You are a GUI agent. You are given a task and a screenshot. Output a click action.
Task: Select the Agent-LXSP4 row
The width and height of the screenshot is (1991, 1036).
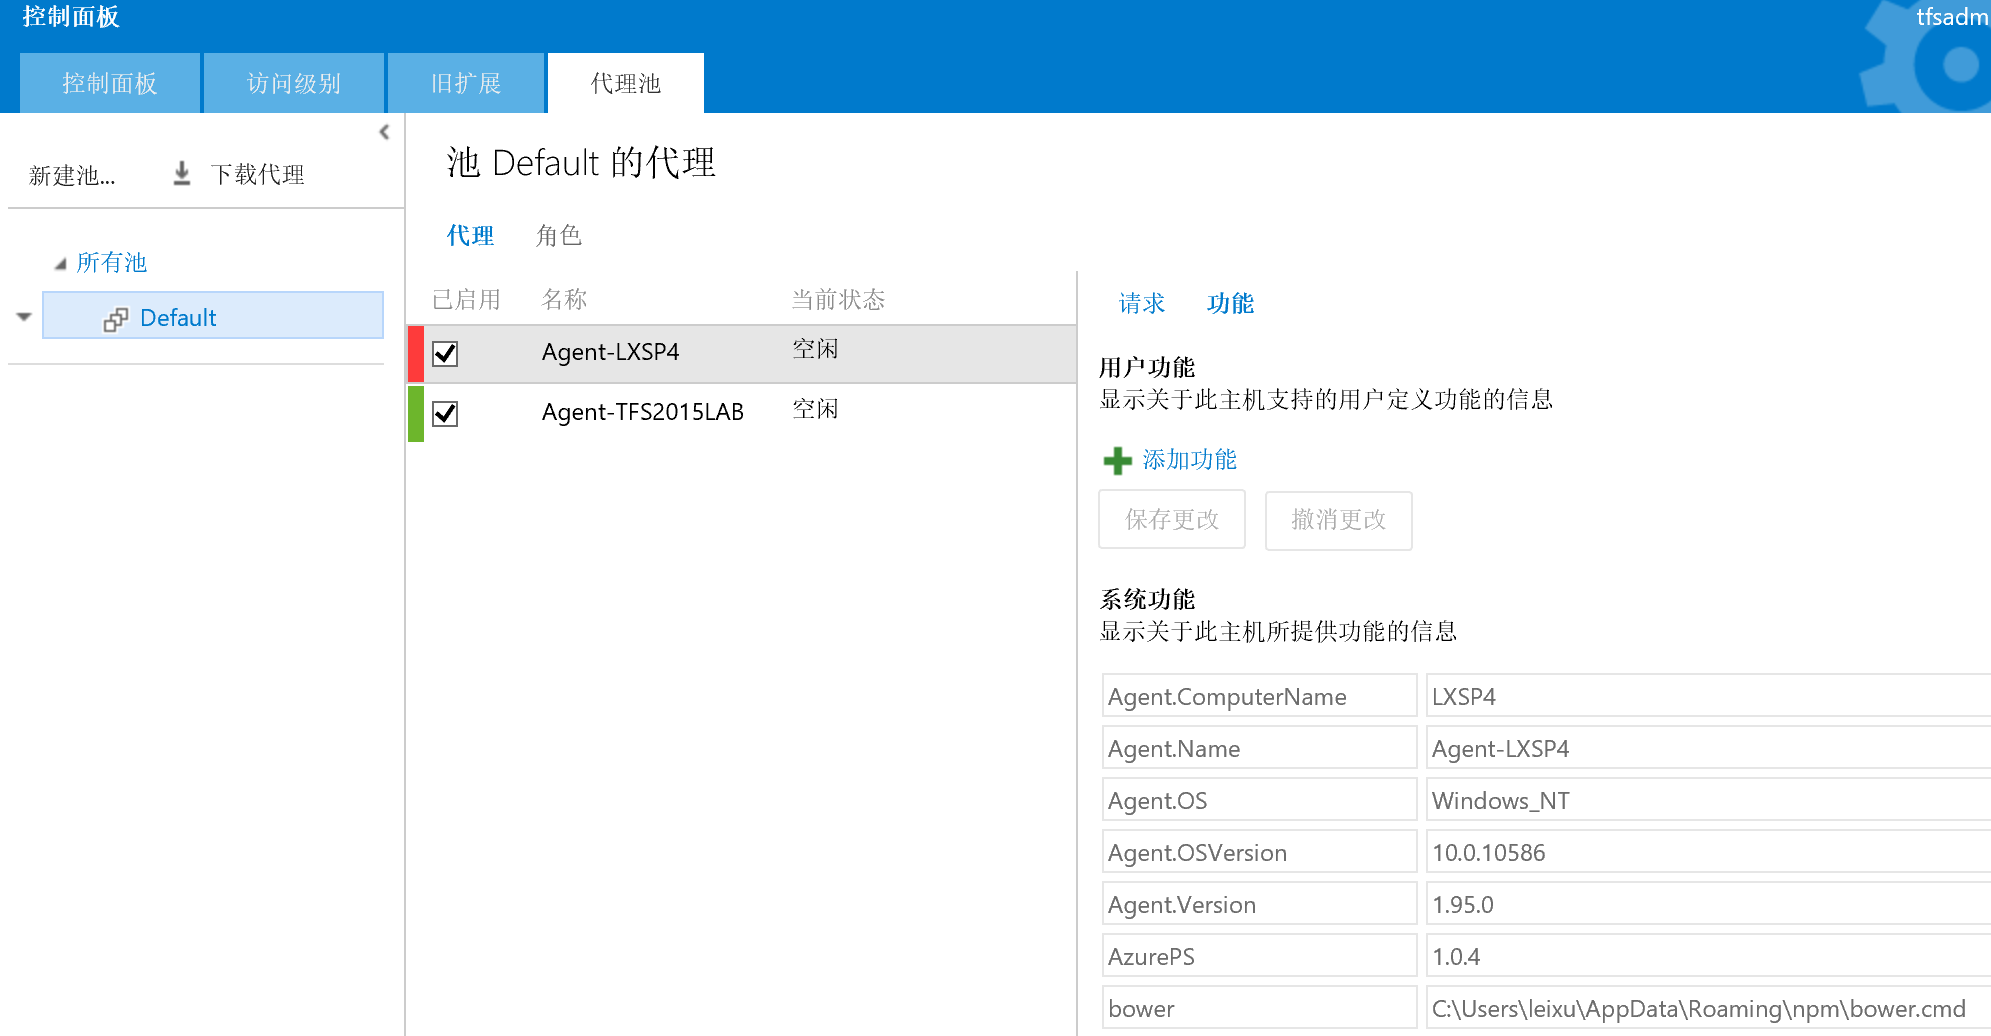click(742, 354)
